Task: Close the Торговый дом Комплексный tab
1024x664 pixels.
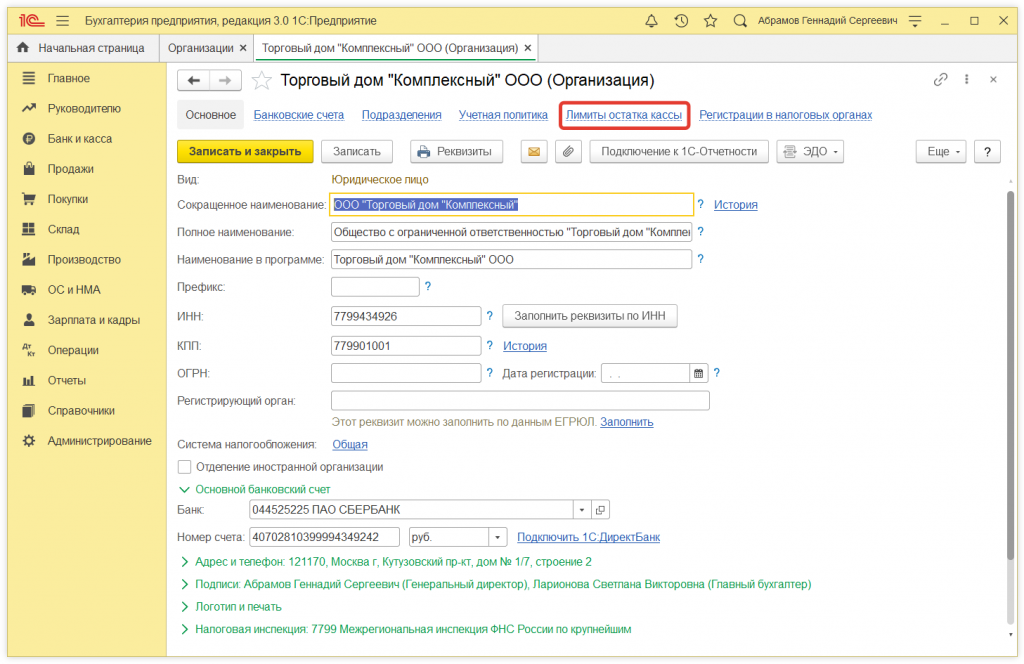Action: point(528,48)
